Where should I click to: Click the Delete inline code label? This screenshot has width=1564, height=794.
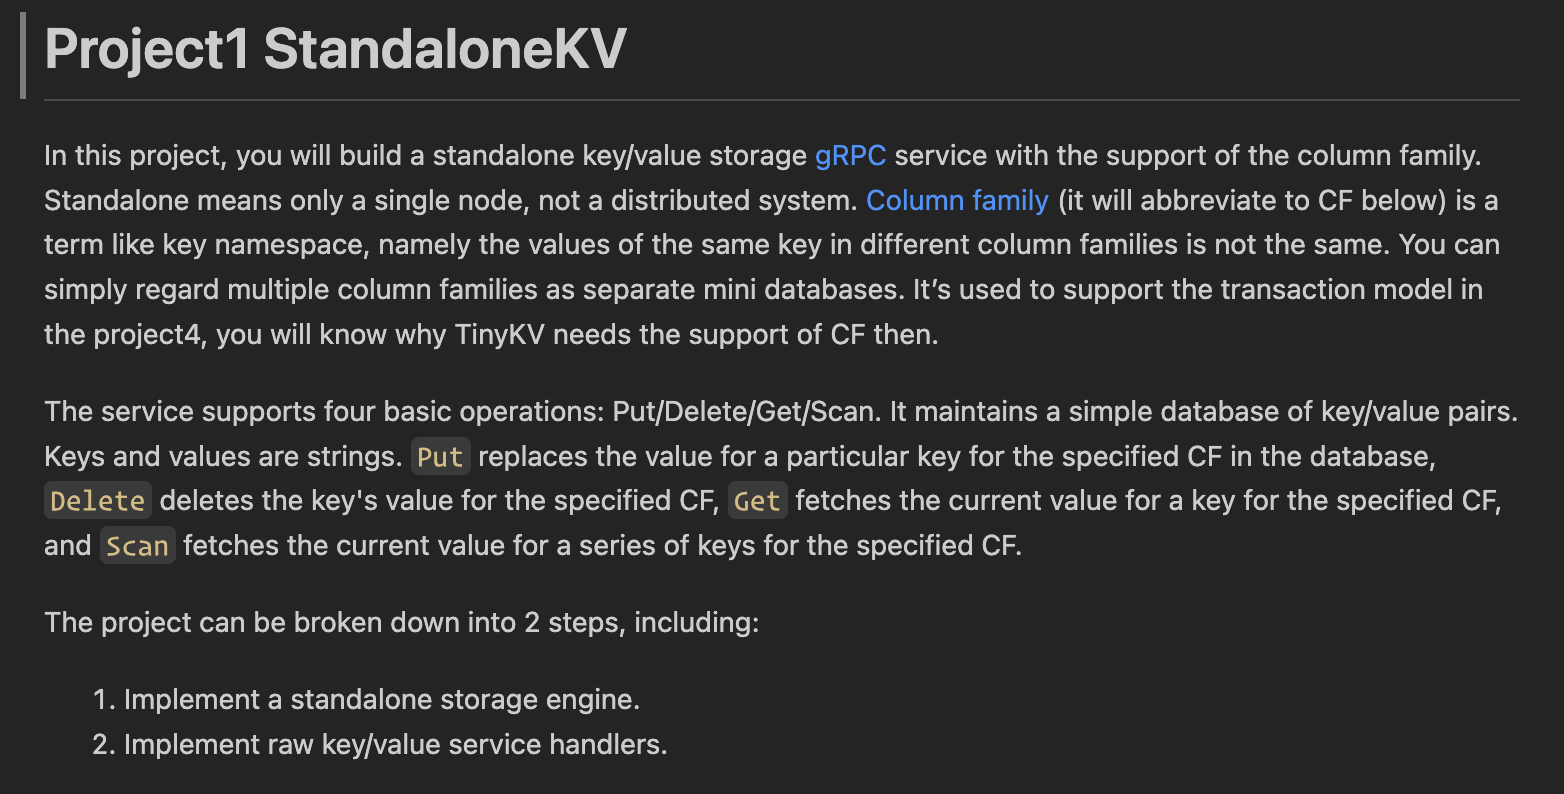point(98,501)
